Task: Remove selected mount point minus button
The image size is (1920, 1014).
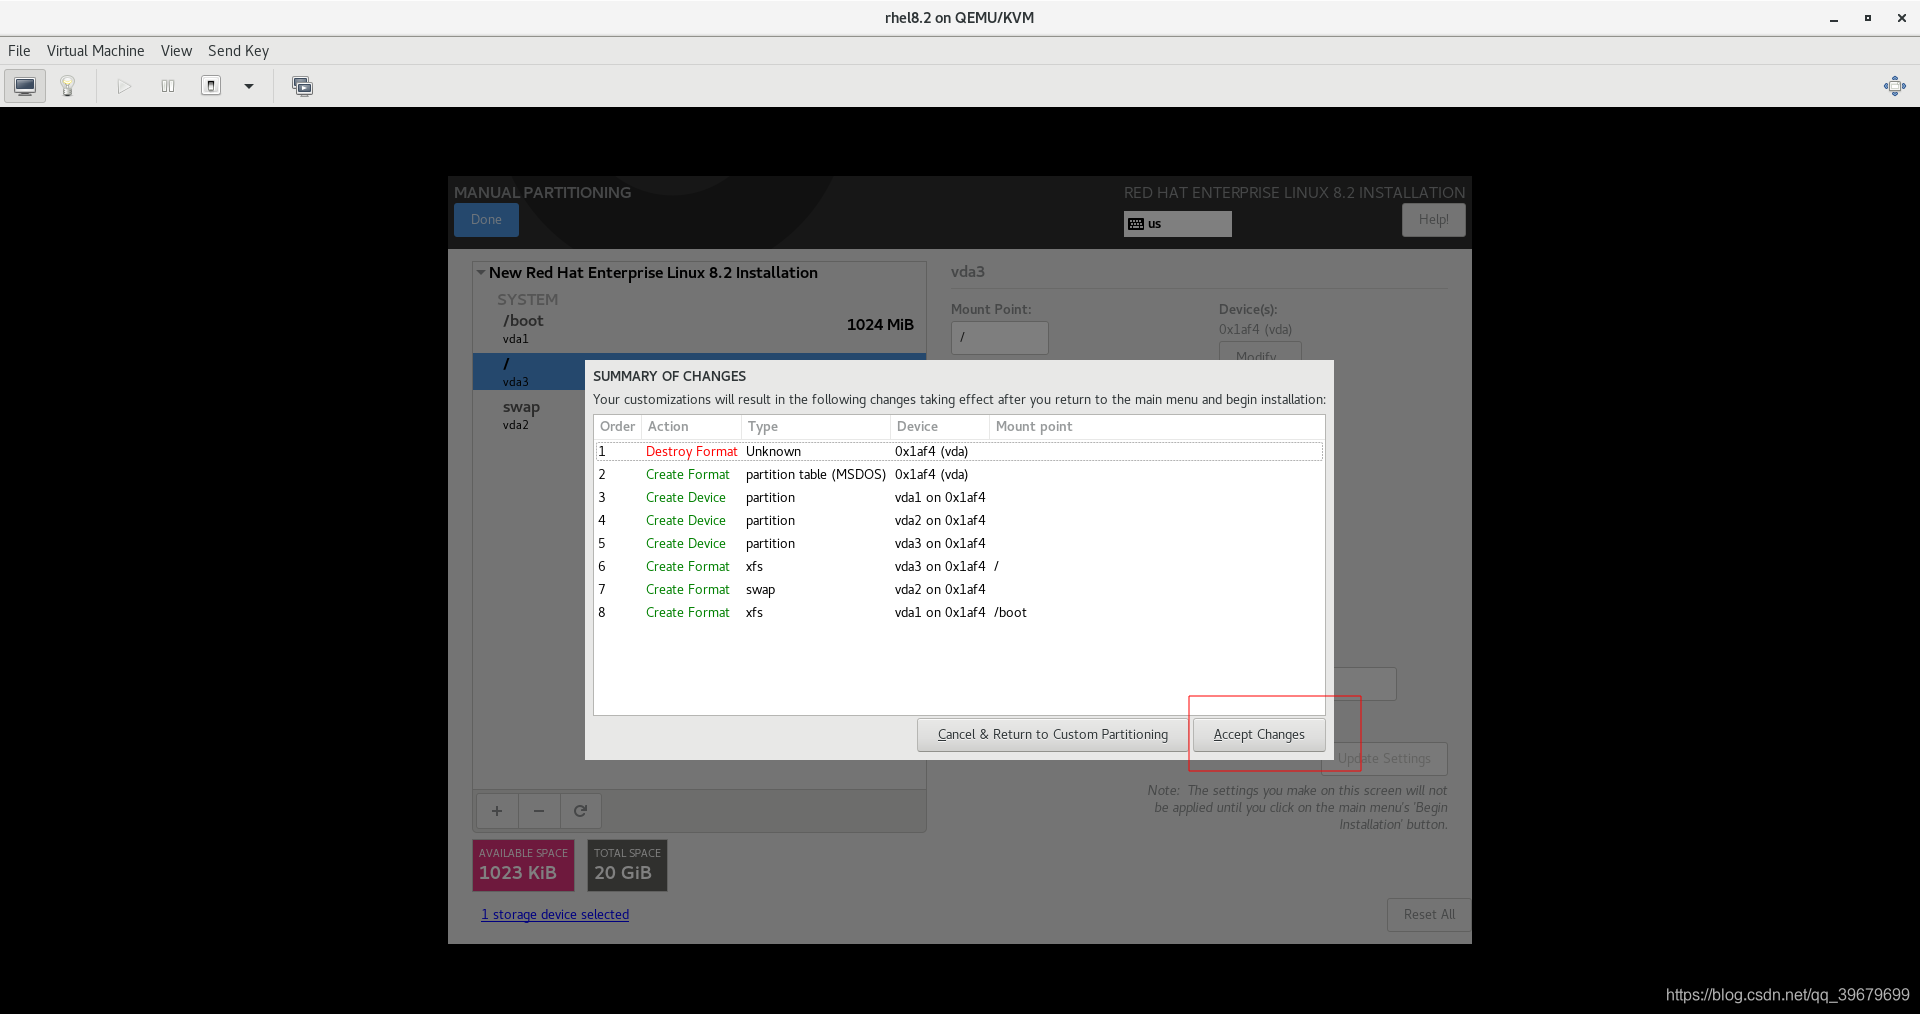Action: click(x=539, y=811)
